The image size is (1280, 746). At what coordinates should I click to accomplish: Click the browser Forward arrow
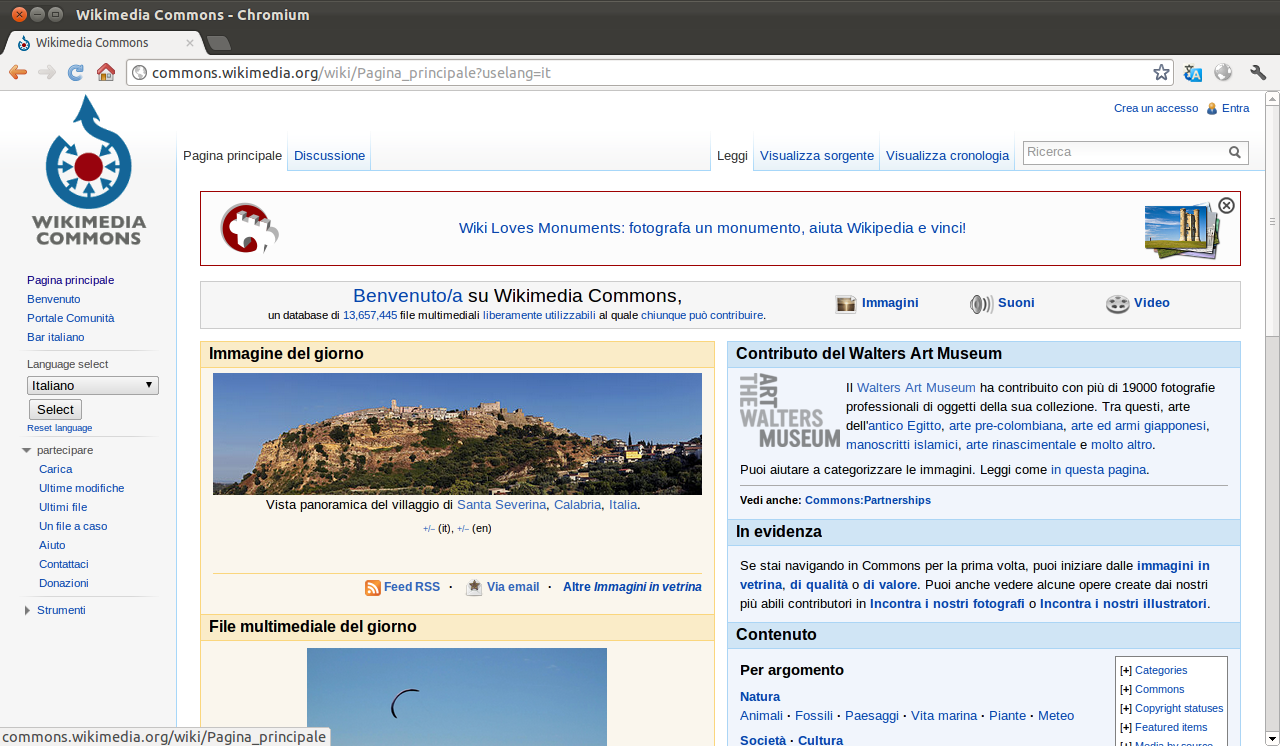tap(46, 72)
